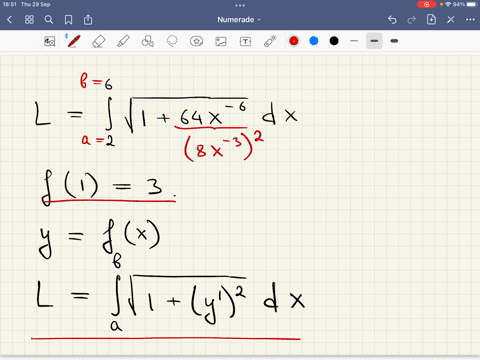Select the medium stroke width
Viewport: 480px width, 360px height.
(x=374, y=41)
